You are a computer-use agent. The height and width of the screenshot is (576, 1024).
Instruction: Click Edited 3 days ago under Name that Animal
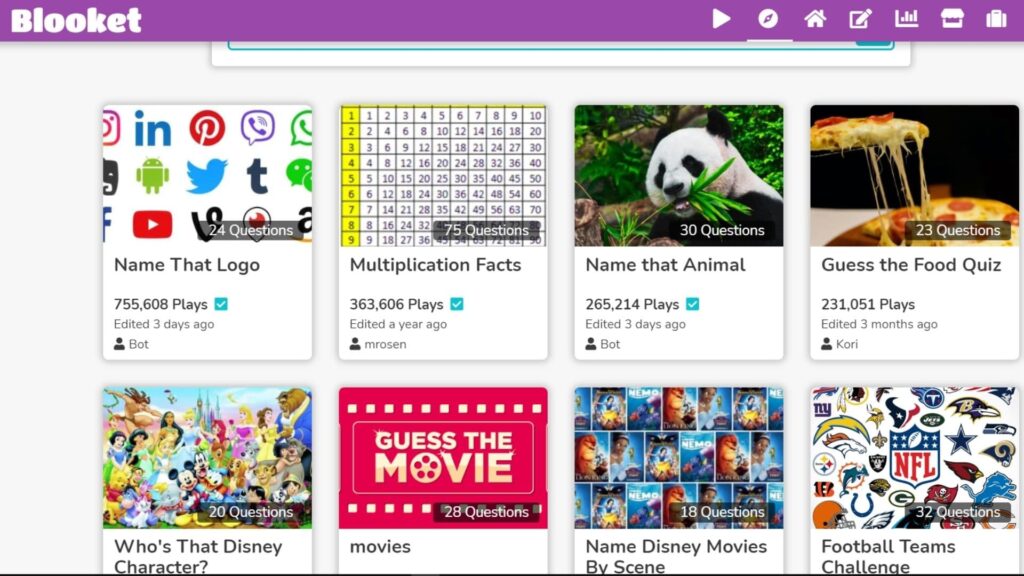coord(635,324)
